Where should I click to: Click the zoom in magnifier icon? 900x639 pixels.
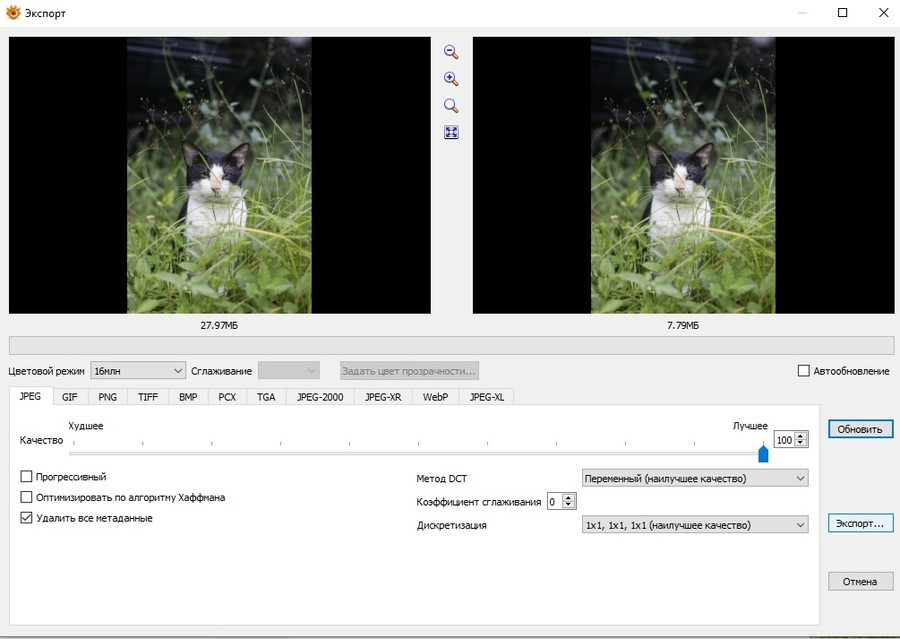(x=451, y=79)
